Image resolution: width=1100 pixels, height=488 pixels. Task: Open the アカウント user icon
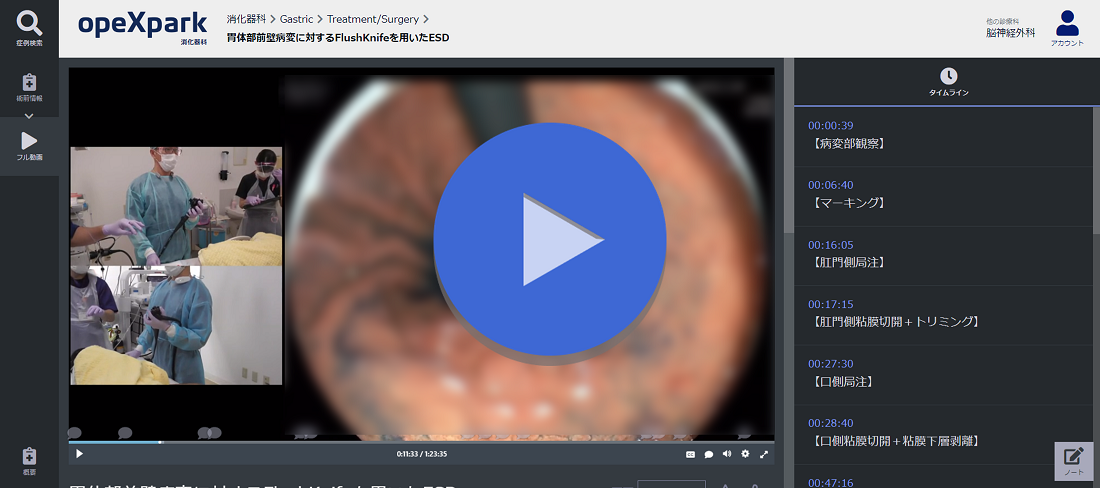pos(1067,23)
